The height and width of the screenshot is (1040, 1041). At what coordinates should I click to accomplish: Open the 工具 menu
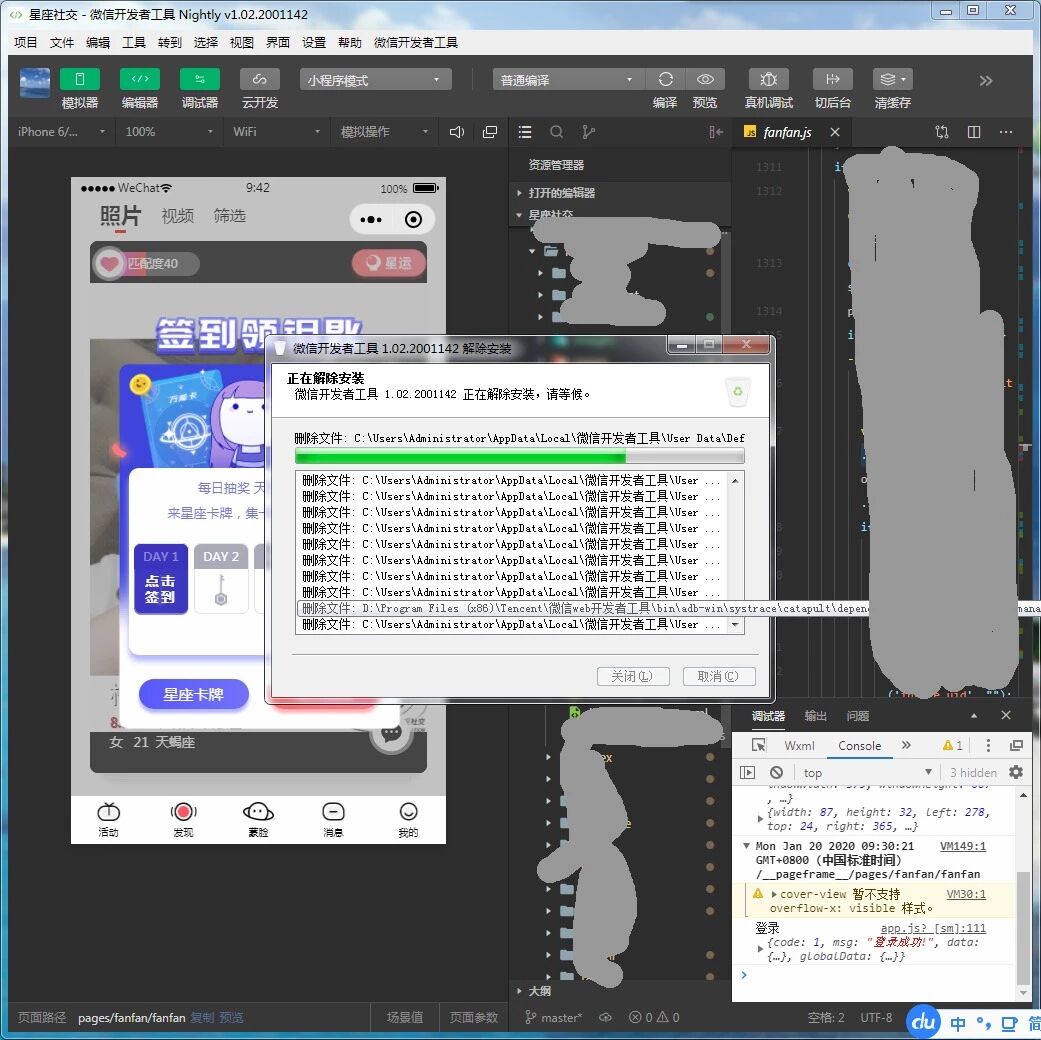(x=133, y=43)
